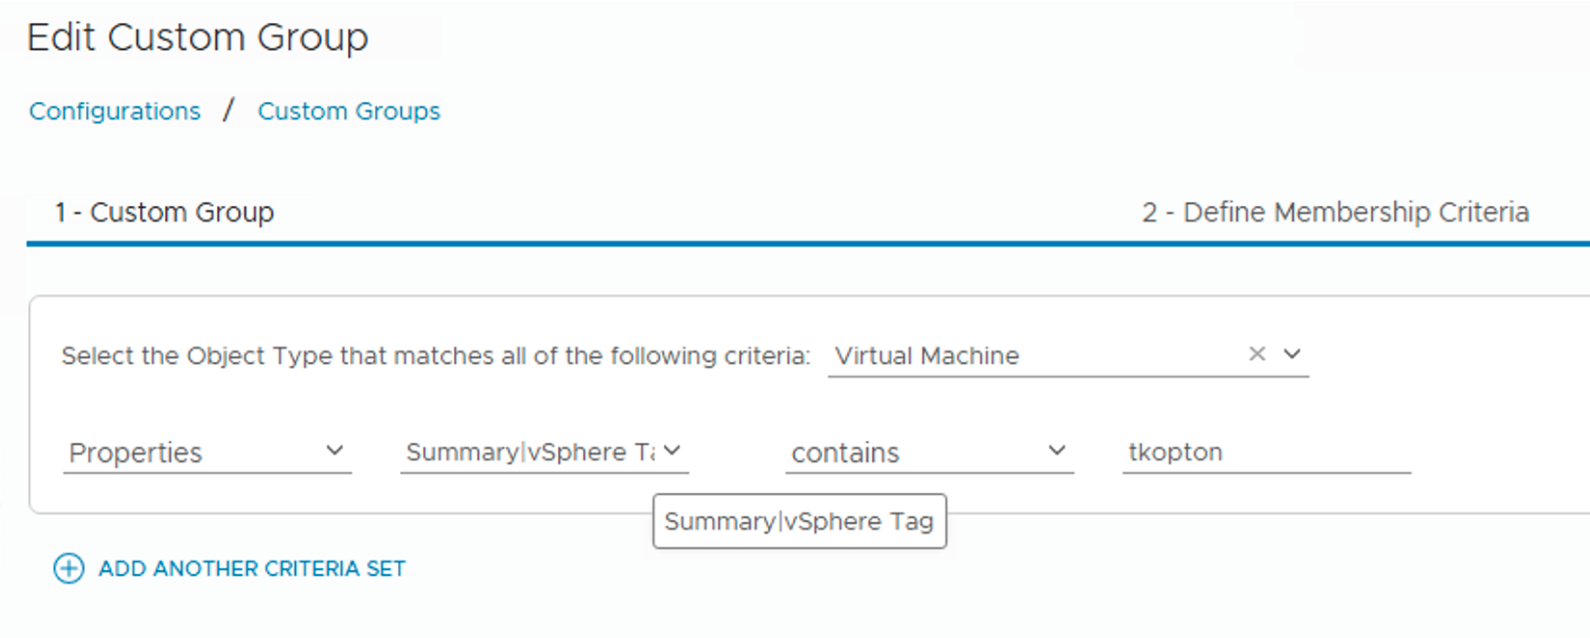Select the Virtual Machine object type combo box
The width and height of the screenshot is (1590, 638).
[x=1030, y=356]
